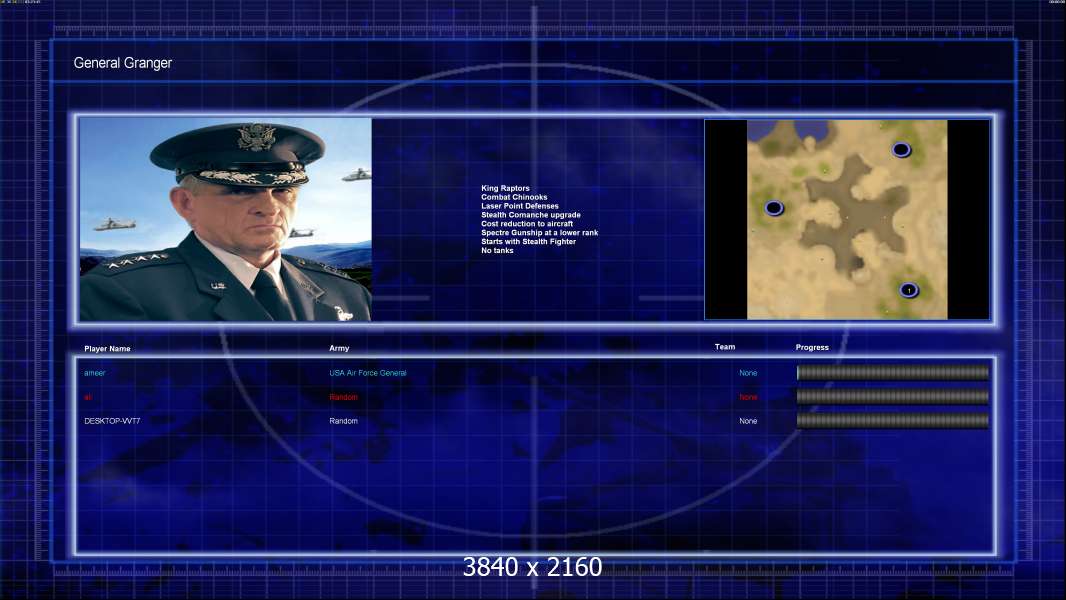Click USA Air Force General army entry
1066x600 pixels.
[368, 373]
